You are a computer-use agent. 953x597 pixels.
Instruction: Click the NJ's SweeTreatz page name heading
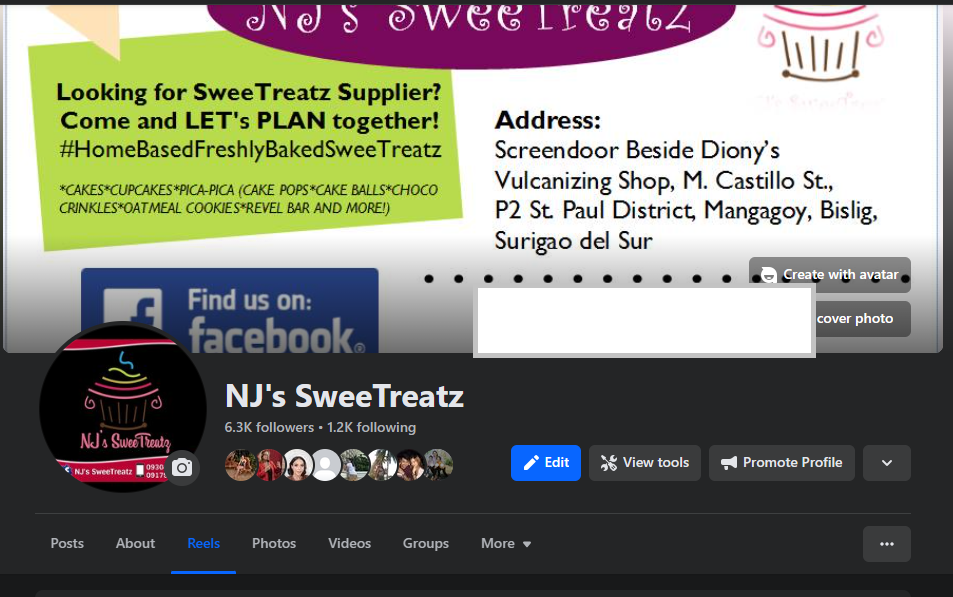coord(345,396)
